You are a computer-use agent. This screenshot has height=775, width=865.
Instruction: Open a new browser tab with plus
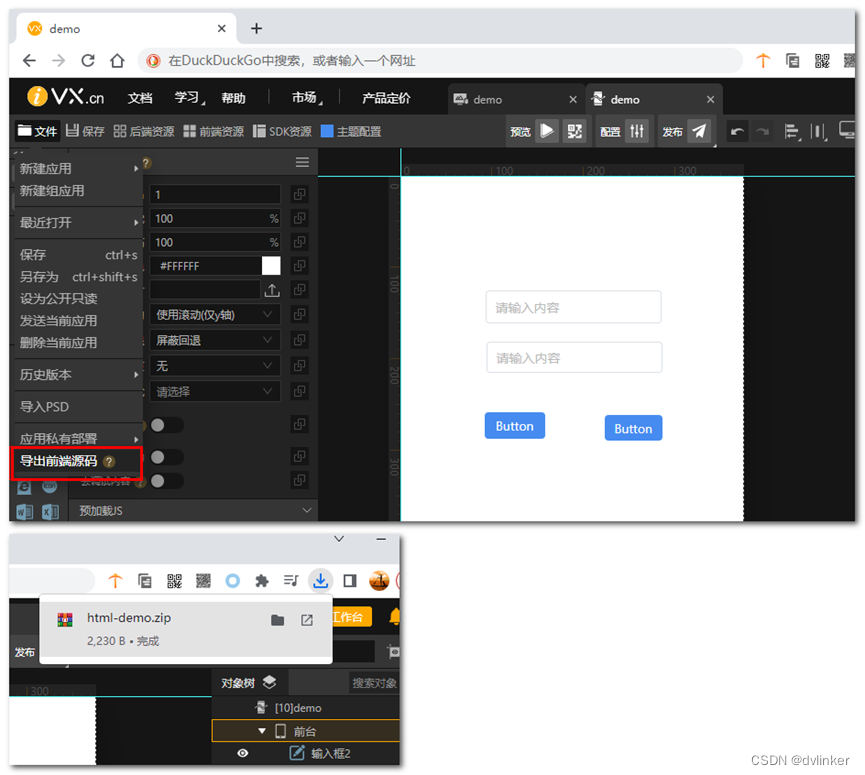[x=257, y=28]
